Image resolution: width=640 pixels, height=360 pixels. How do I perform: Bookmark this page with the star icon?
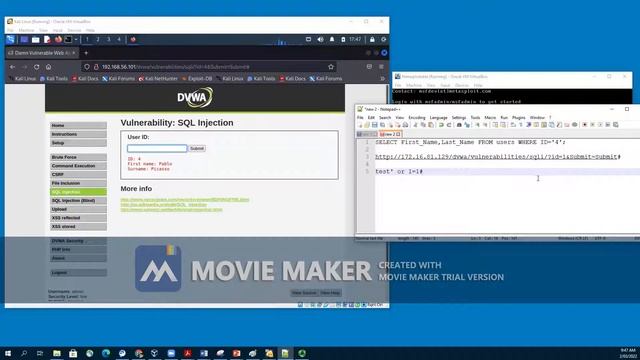[x=331, y=67]
